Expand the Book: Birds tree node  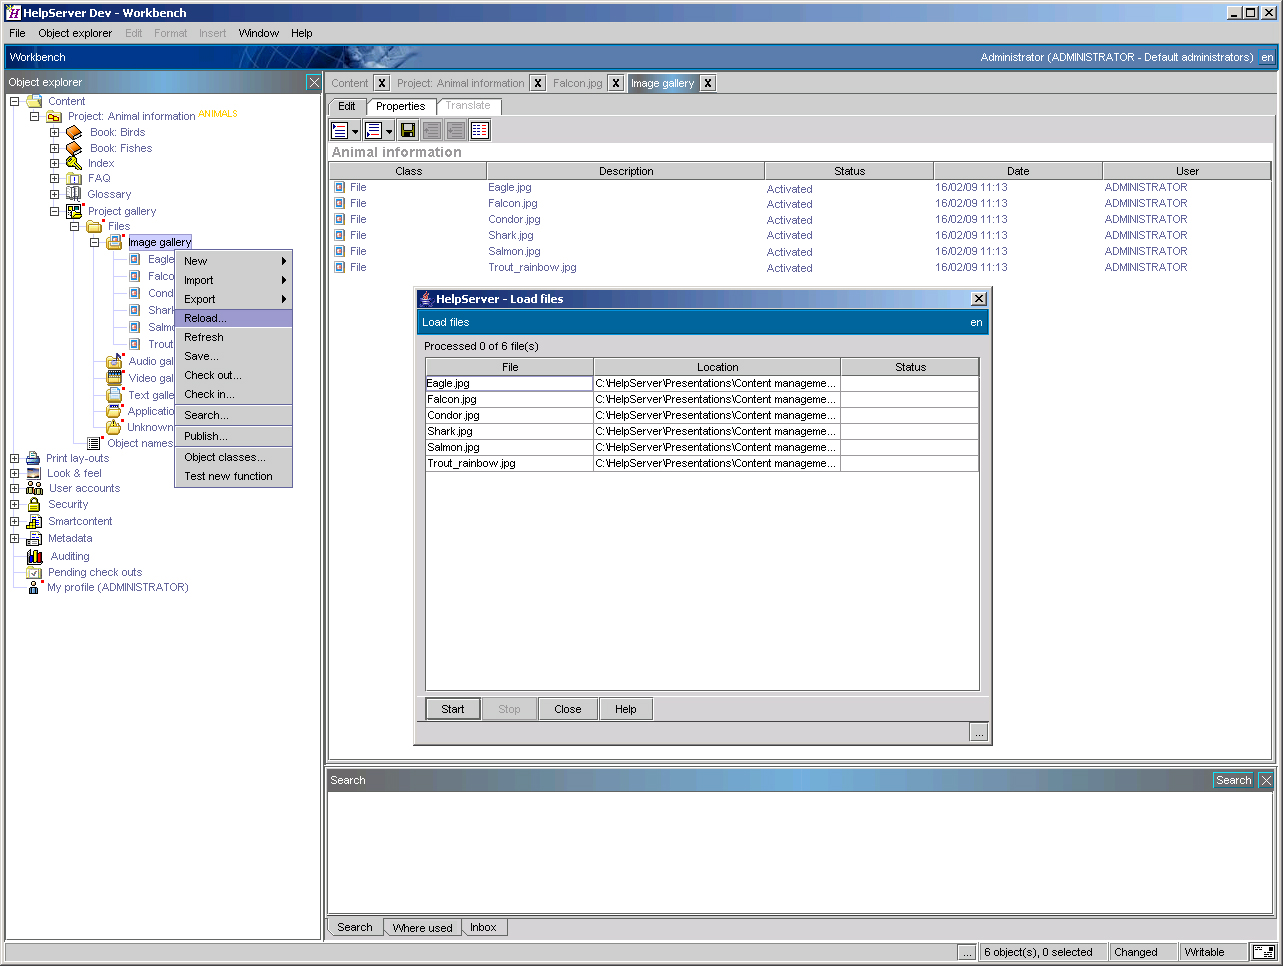tap(54, 132)
